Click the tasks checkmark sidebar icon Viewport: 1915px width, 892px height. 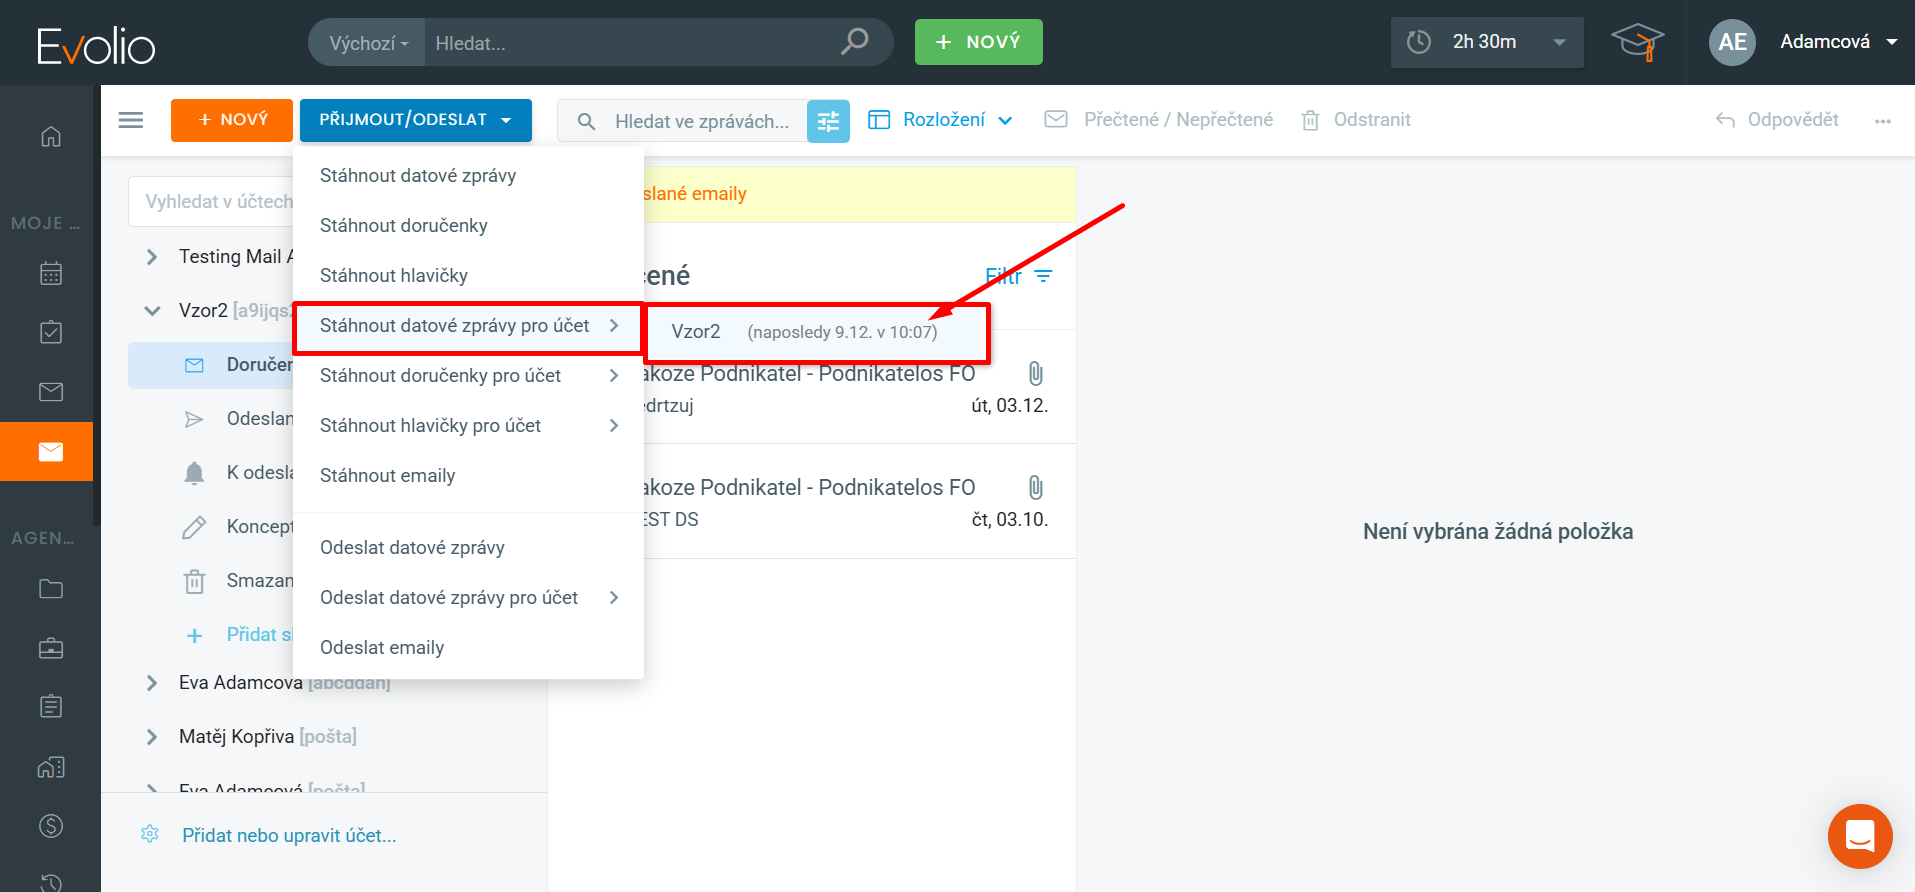tap(51, 332)
